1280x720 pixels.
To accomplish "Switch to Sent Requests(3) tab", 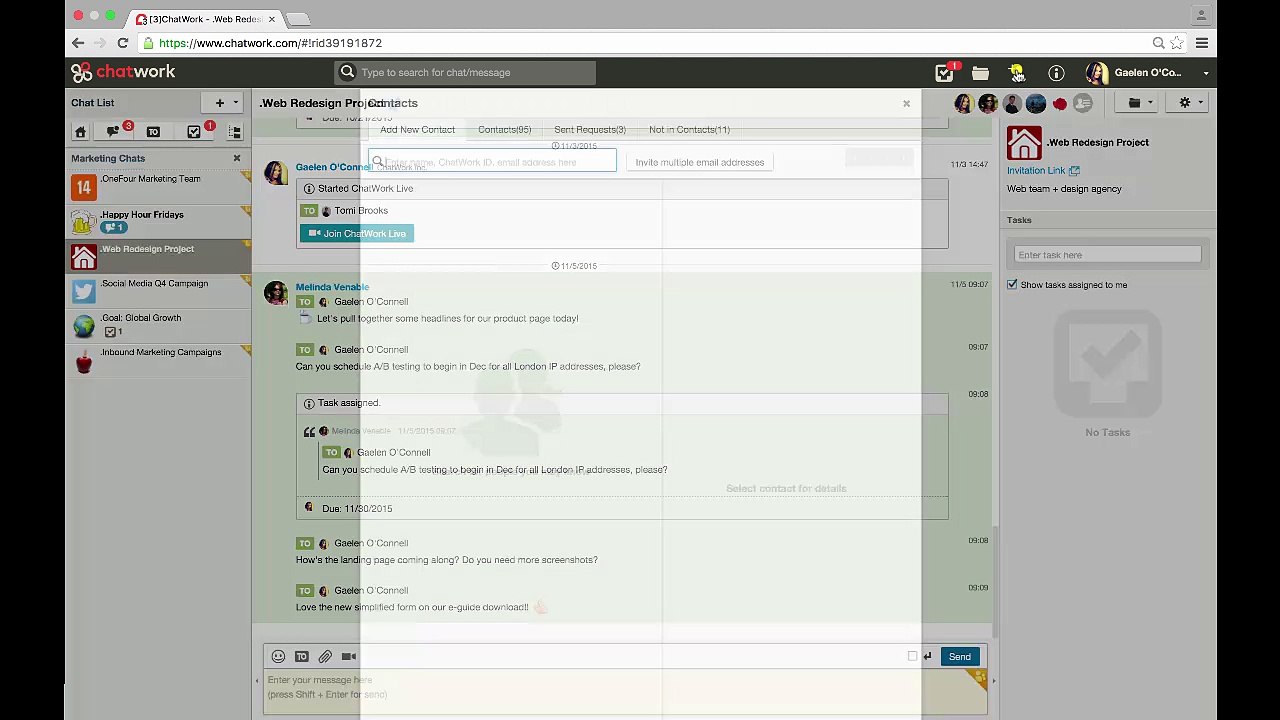I will tap(590, 130).
